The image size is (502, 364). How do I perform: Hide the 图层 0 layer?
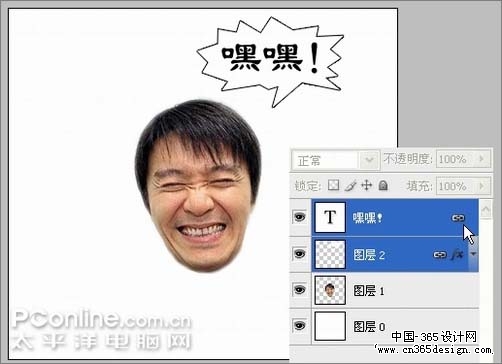(300, 325)
